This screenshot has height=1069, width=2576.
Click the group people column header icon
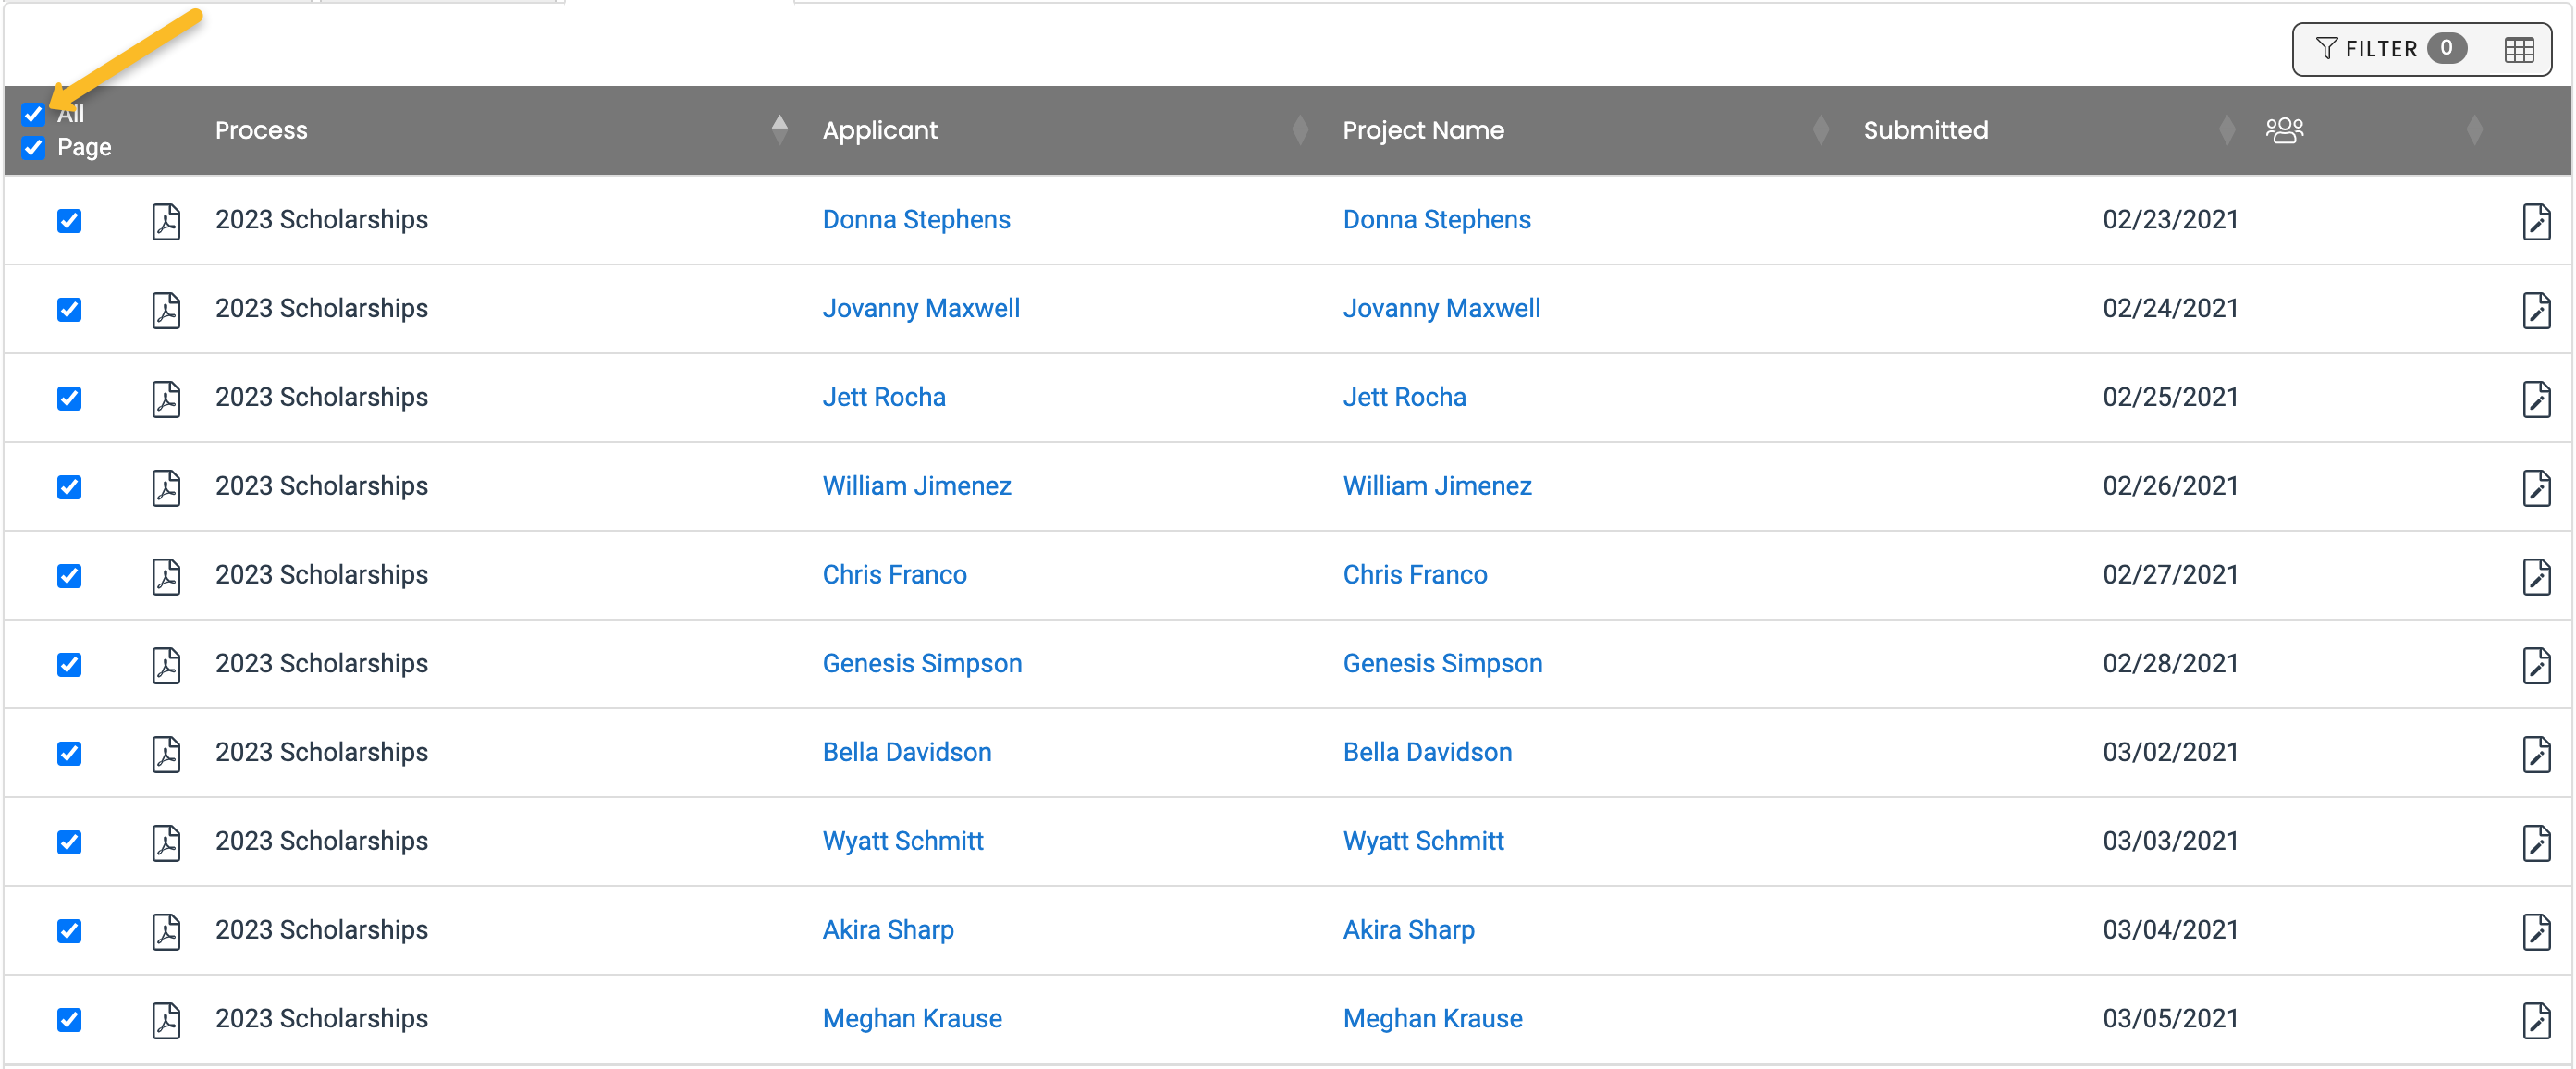point(2284,130)
